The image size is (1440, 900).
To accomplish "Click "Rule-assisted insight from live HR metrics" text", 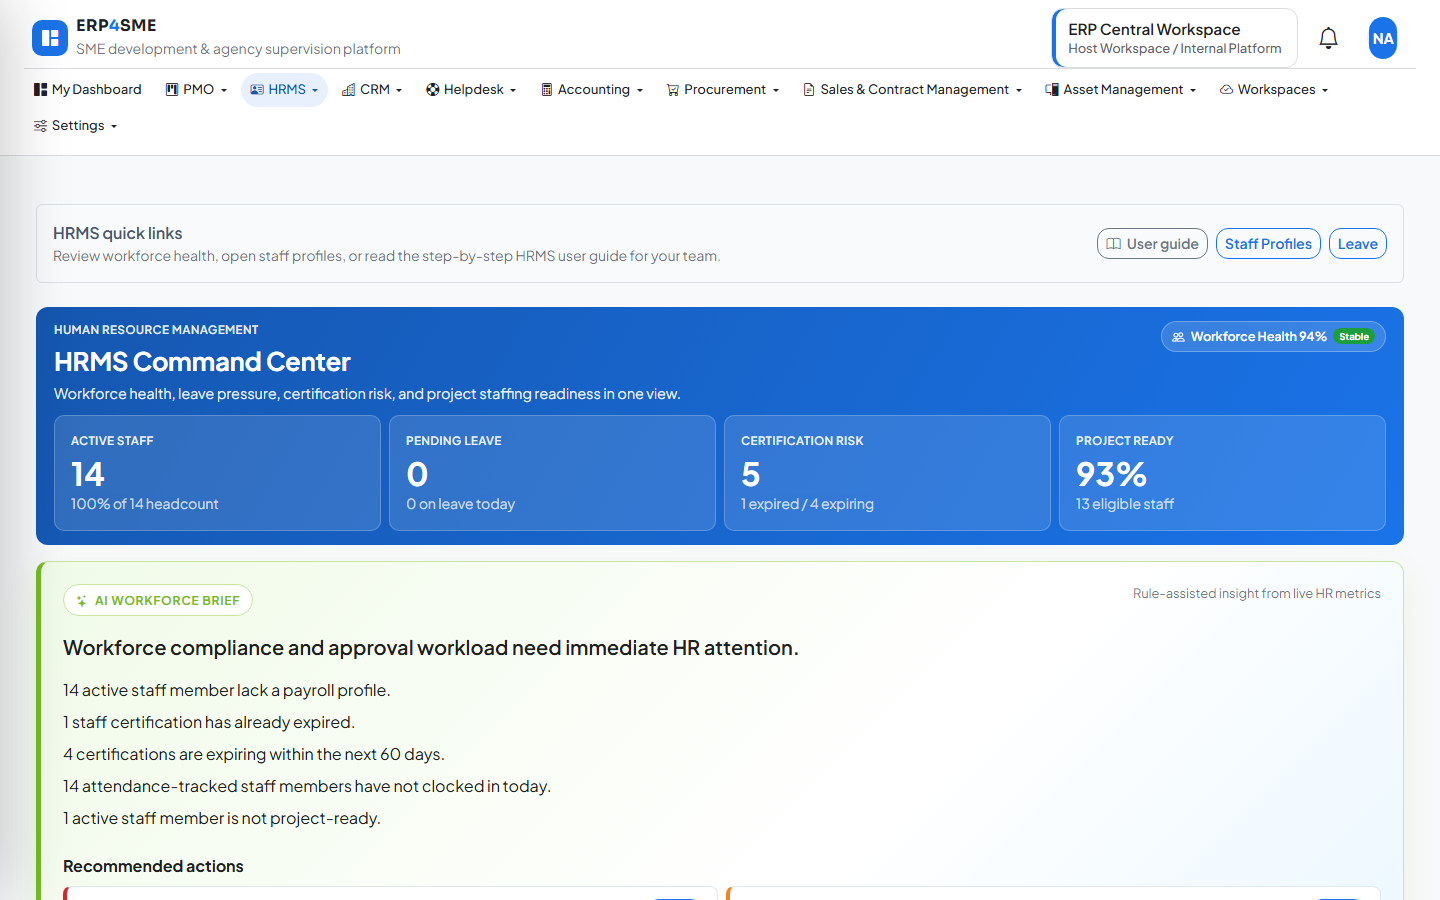I will coord(1256,593).
